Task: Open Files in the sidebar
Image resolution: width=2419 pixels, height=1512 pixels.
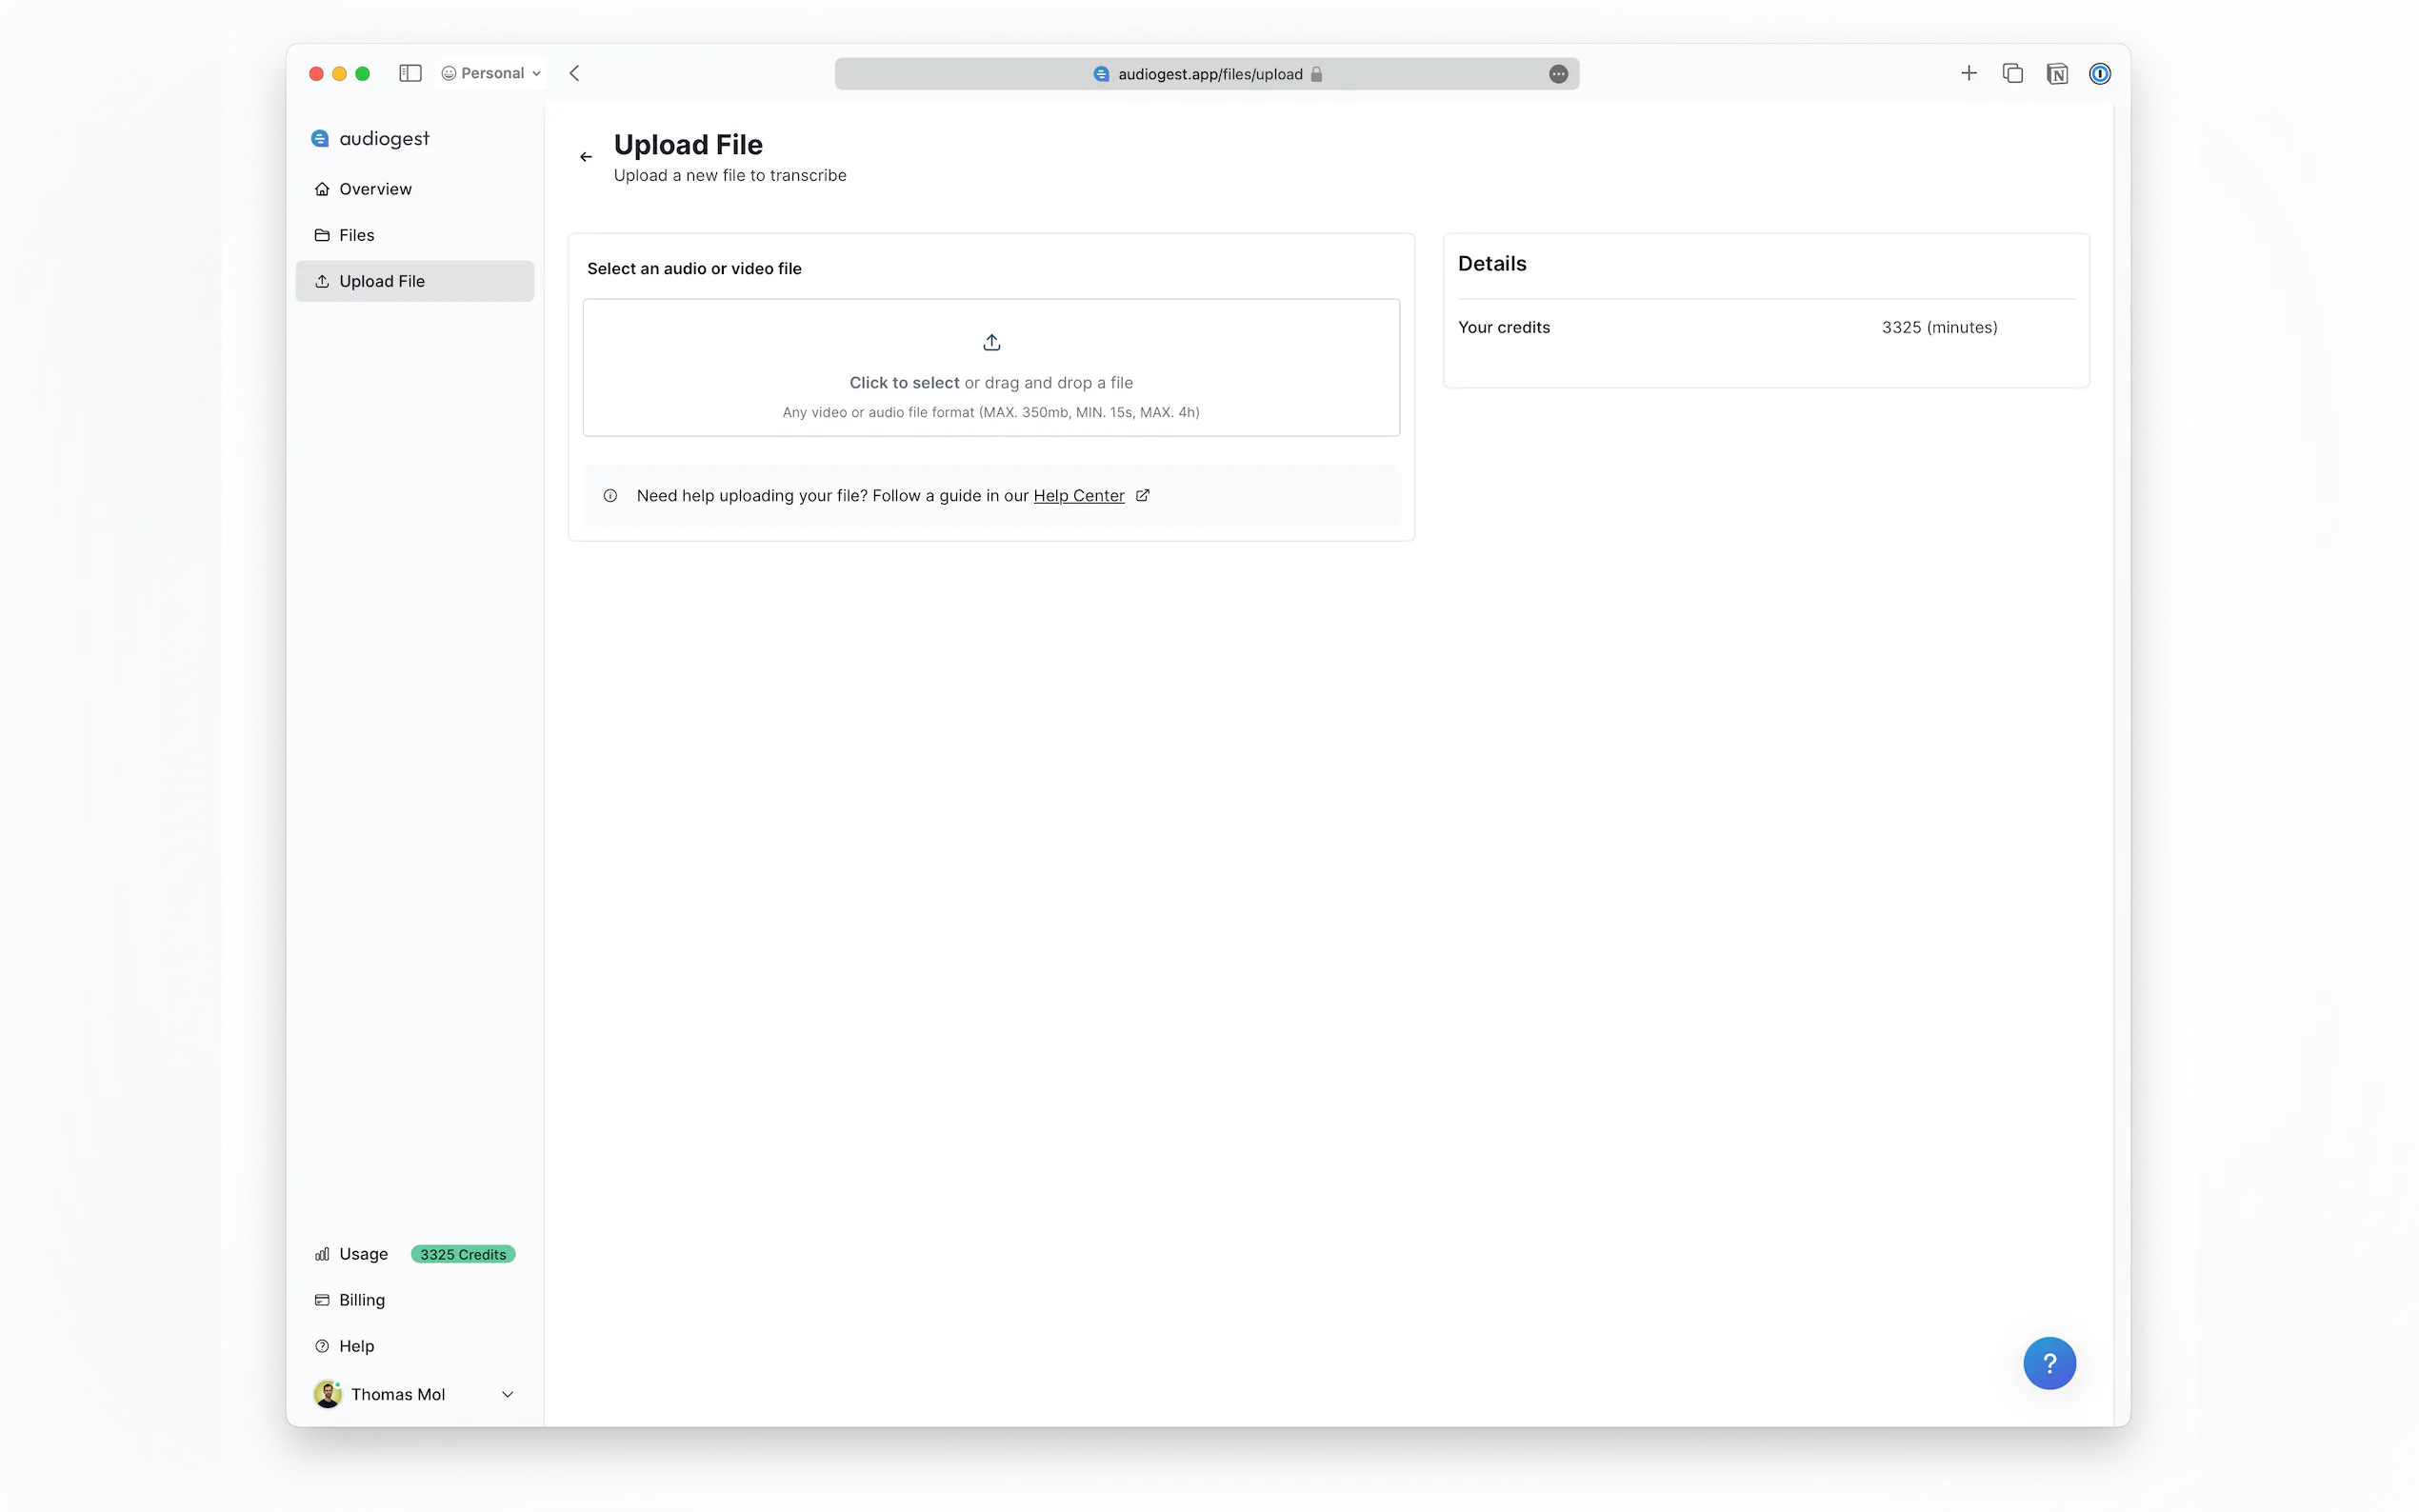Action: (356, 235)
